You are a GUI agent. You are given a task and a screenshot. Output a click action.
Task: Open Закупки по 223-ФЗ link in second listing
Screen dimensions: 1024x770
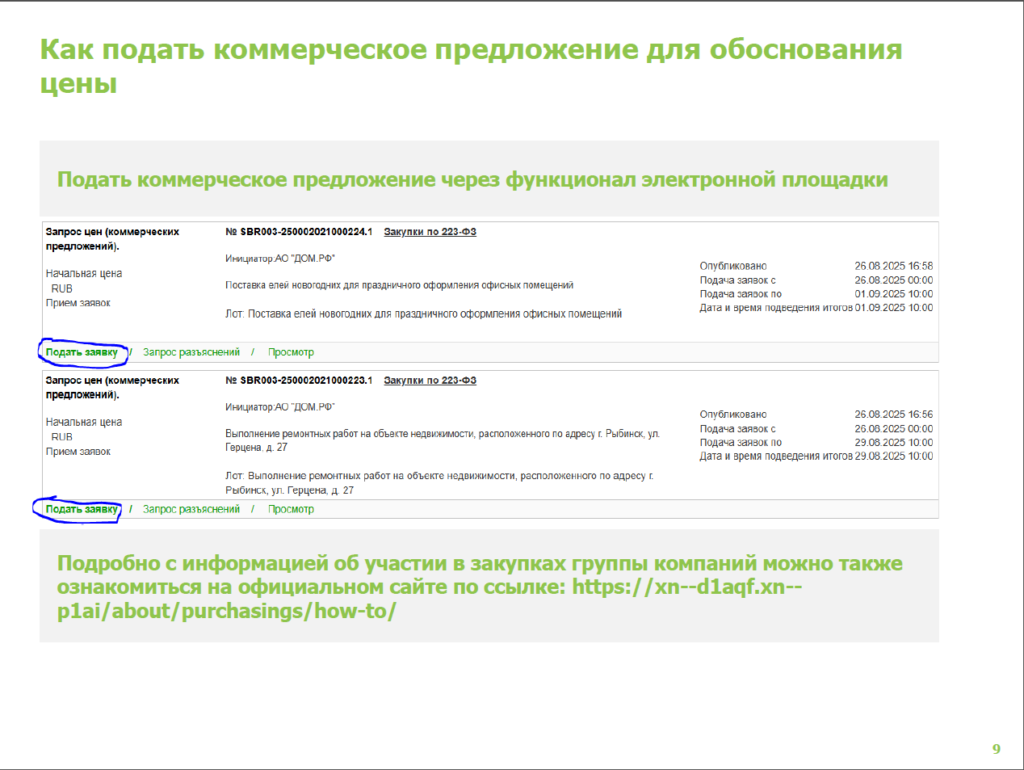430,381
